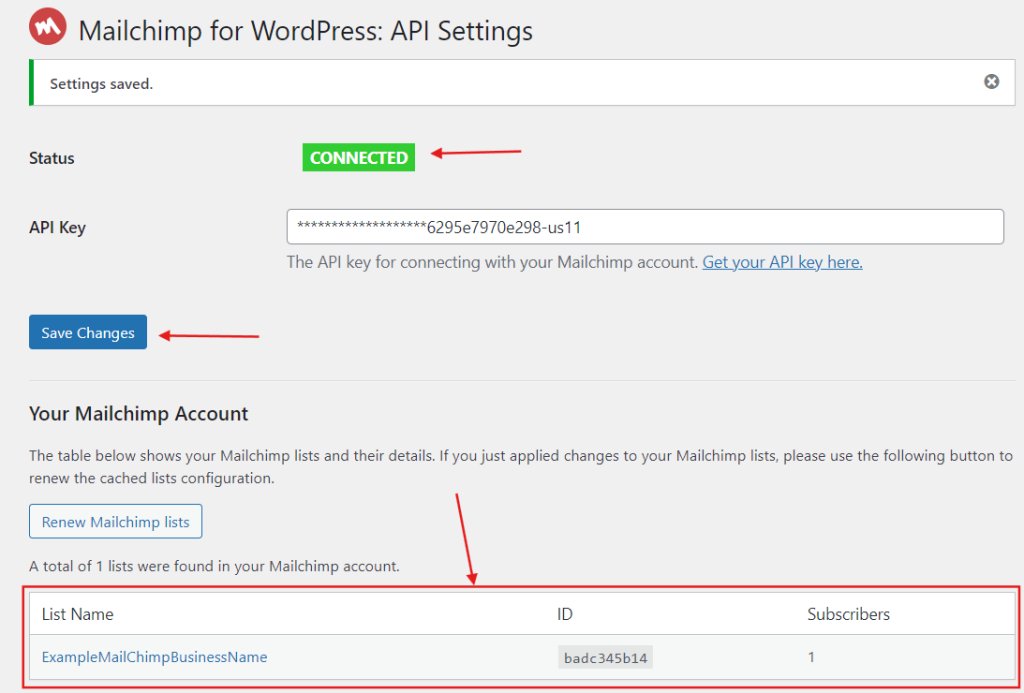1024x693 pixels.
Task: Click the CONNECTED status badge
Action: pyautogui.click(x=359, y=157)
